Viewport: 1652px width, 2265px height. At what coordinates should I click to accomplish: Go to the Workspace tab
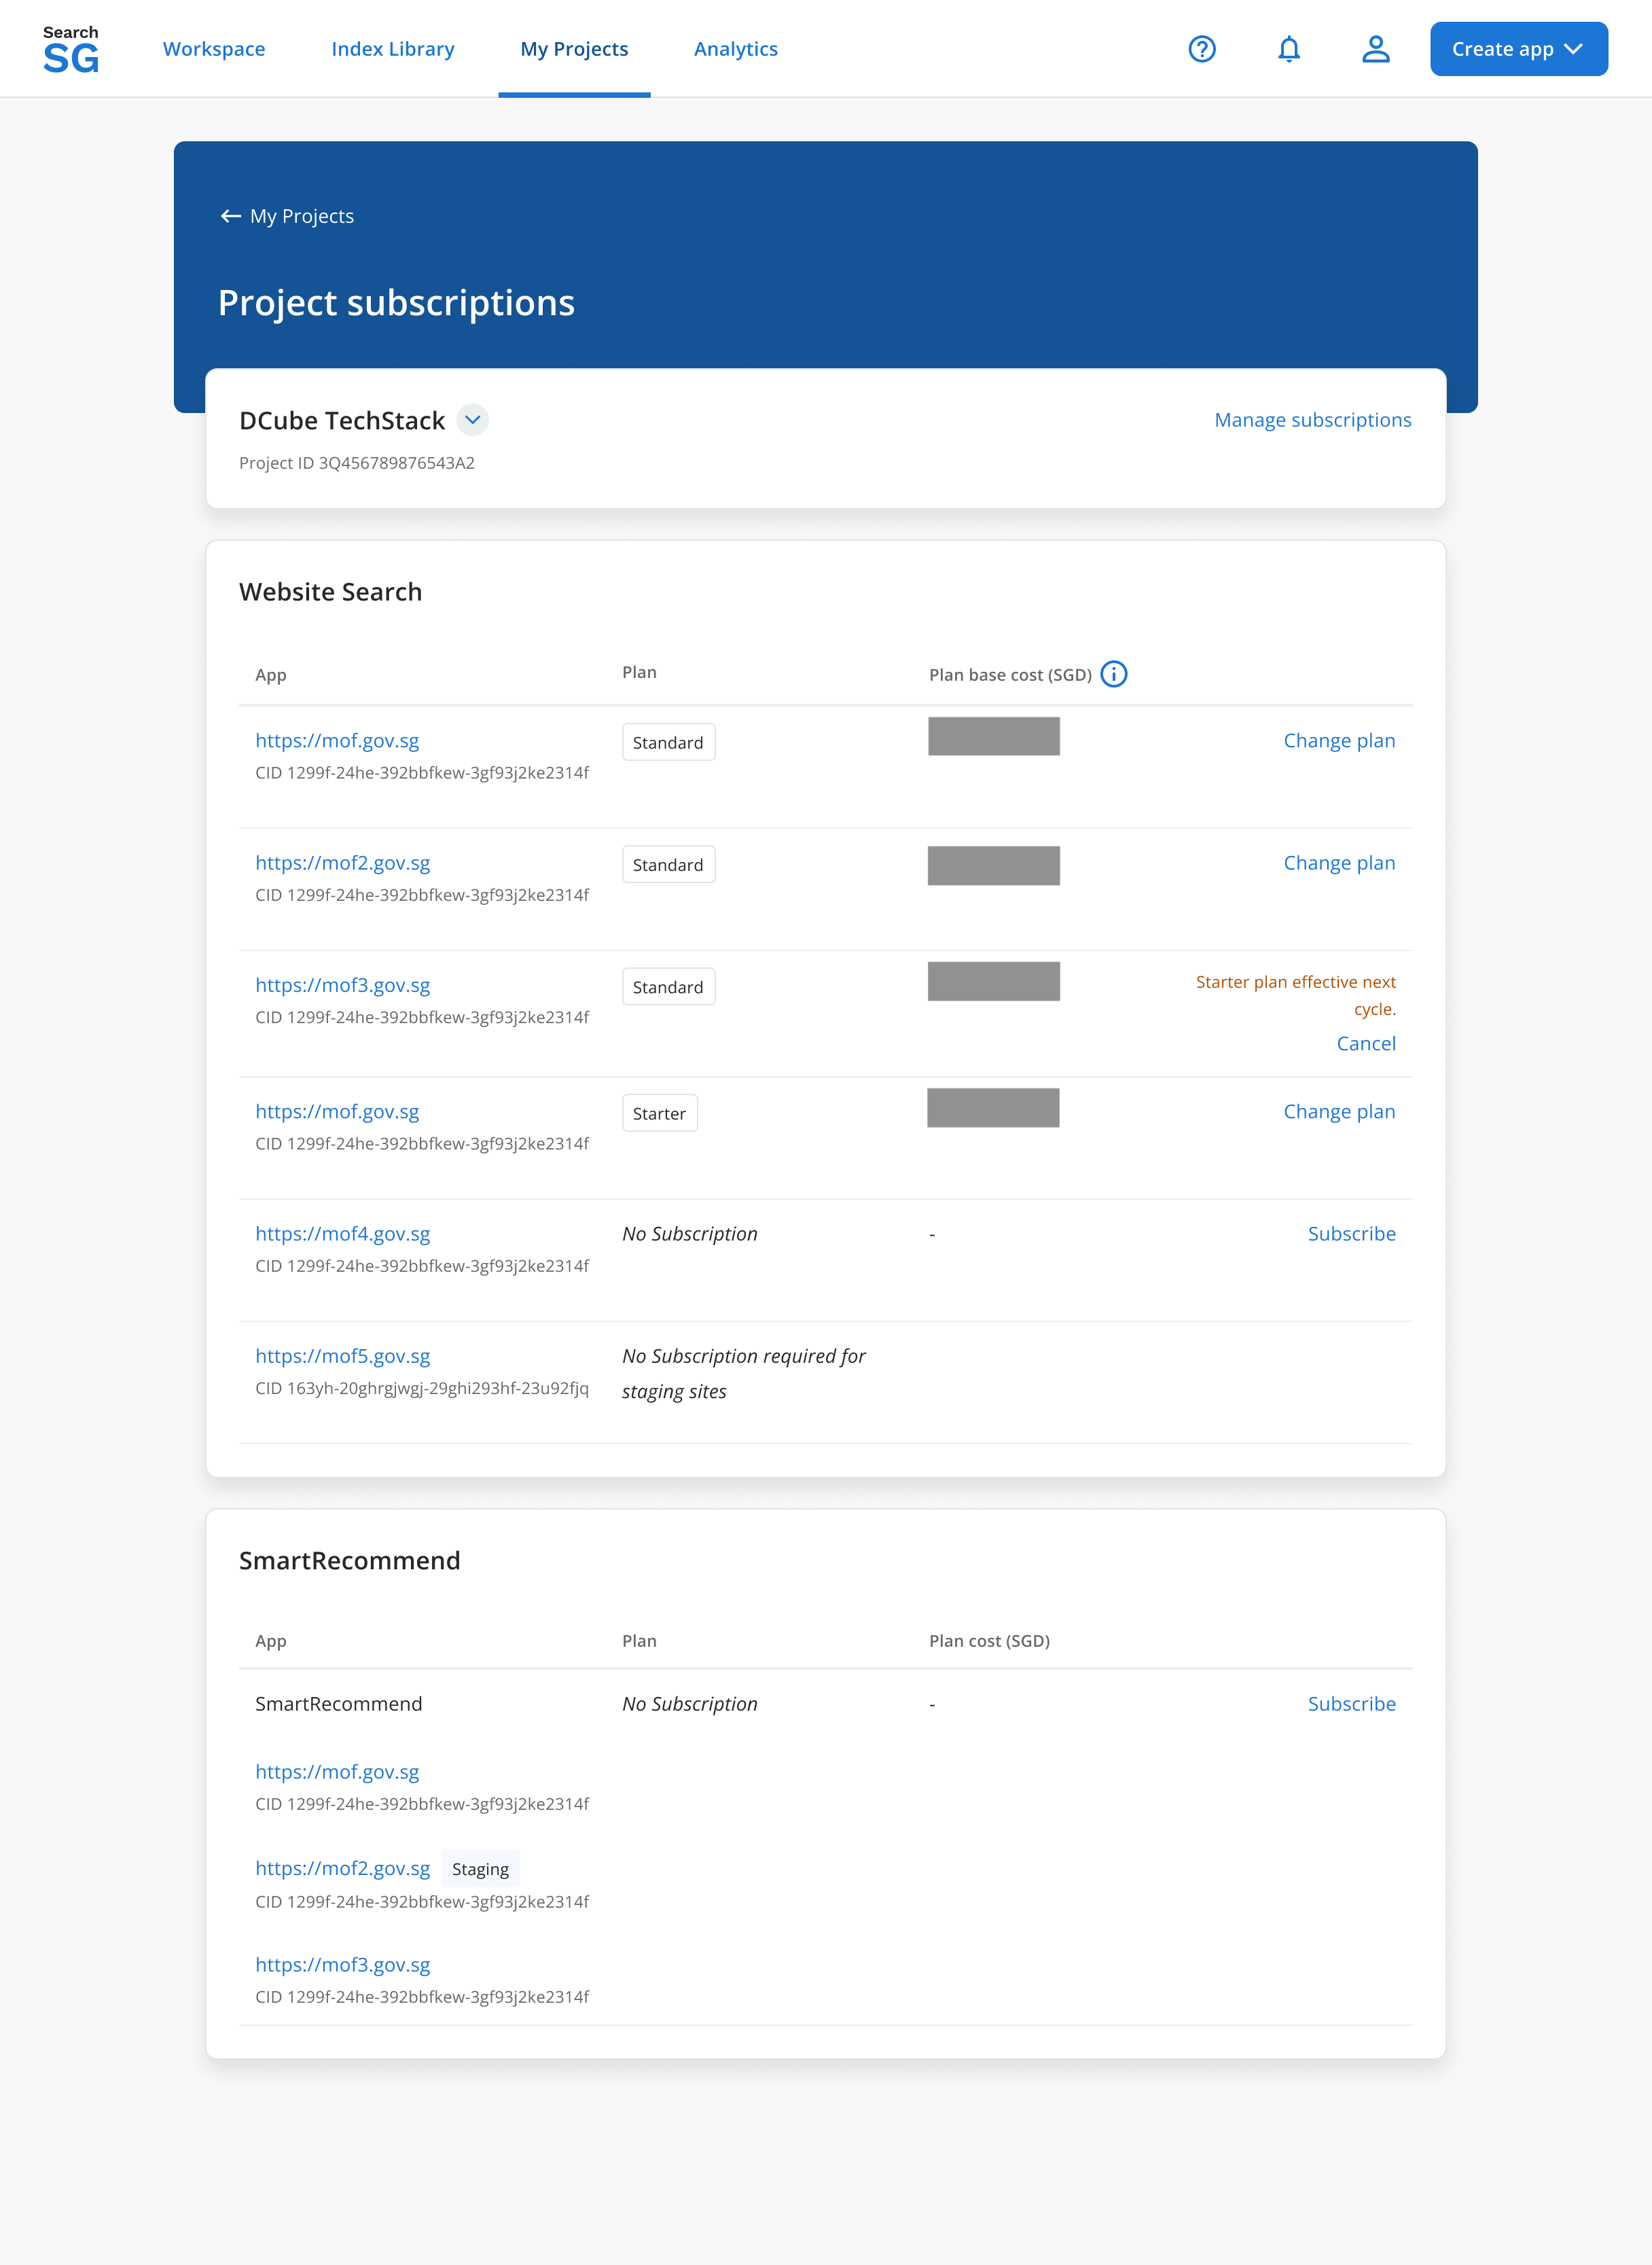(214, 49)
